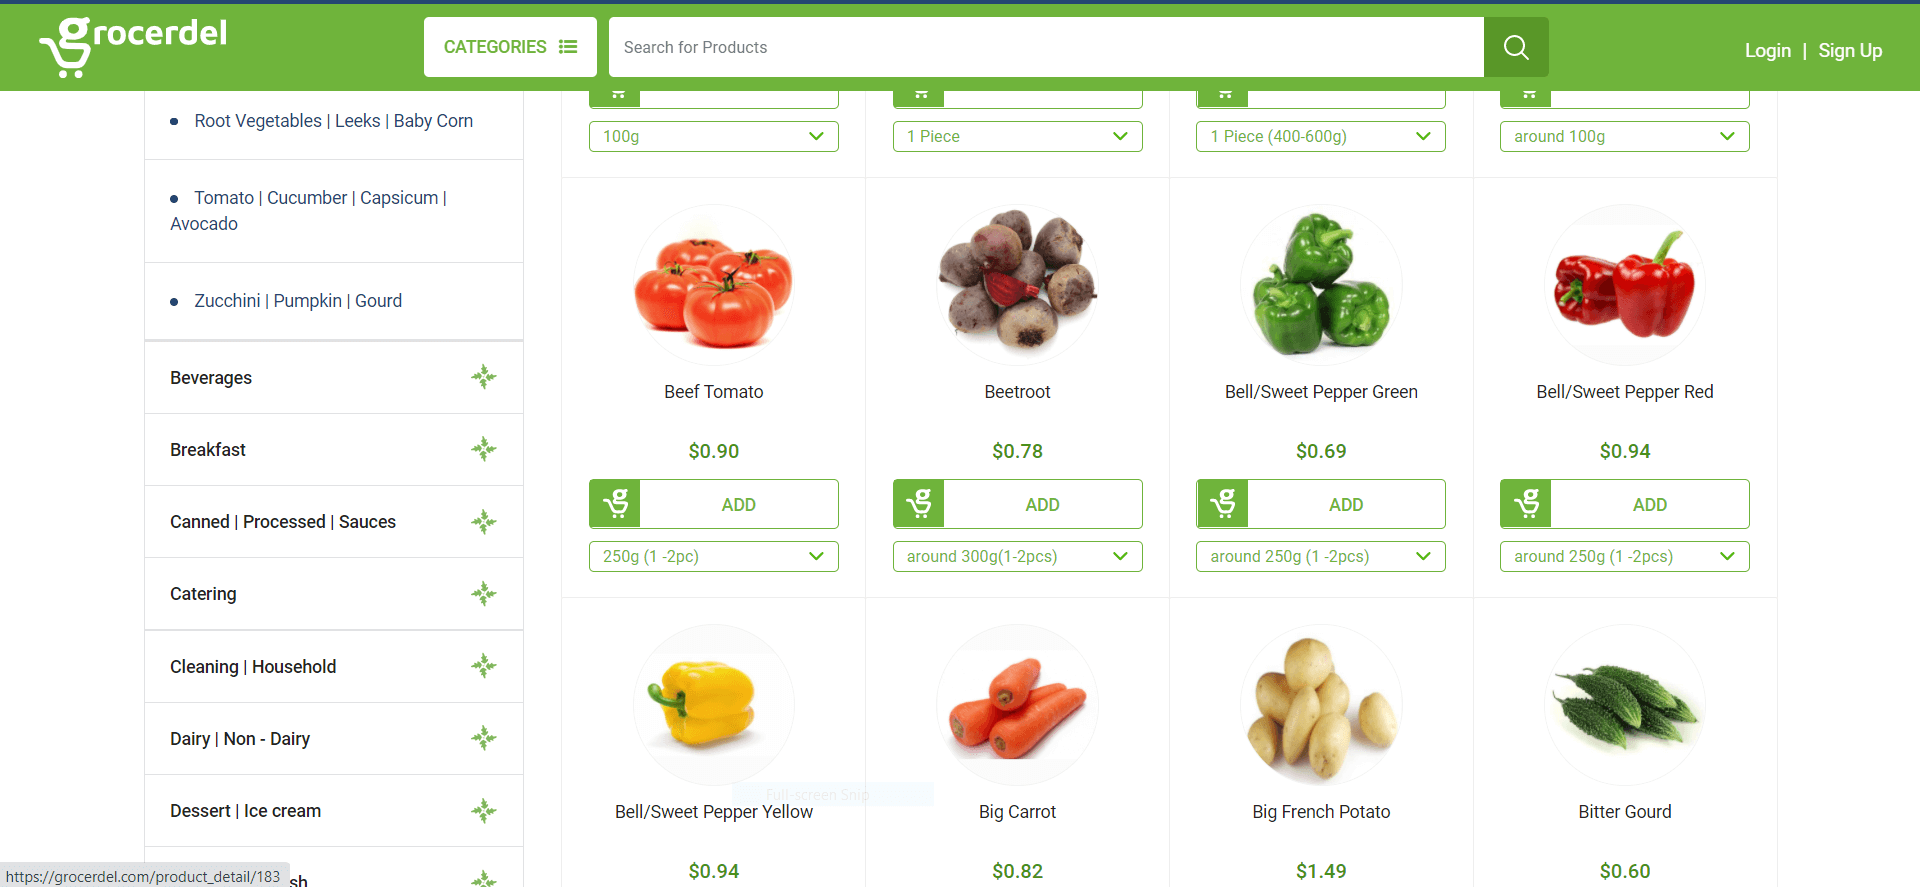
Task: Add Bell/Sweet Pepper Red to cart
Action: pos(1650,504)
